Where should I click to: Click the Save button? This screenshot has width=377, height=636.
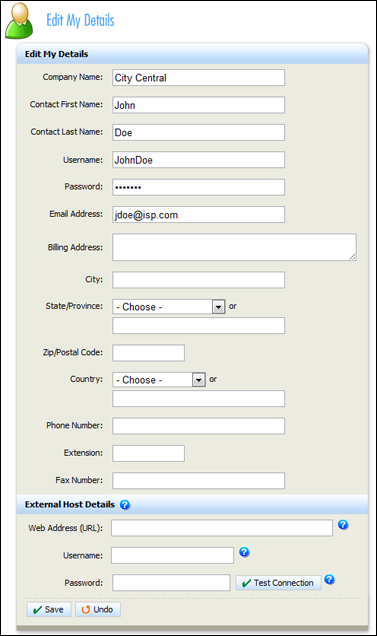coord(49,610)
